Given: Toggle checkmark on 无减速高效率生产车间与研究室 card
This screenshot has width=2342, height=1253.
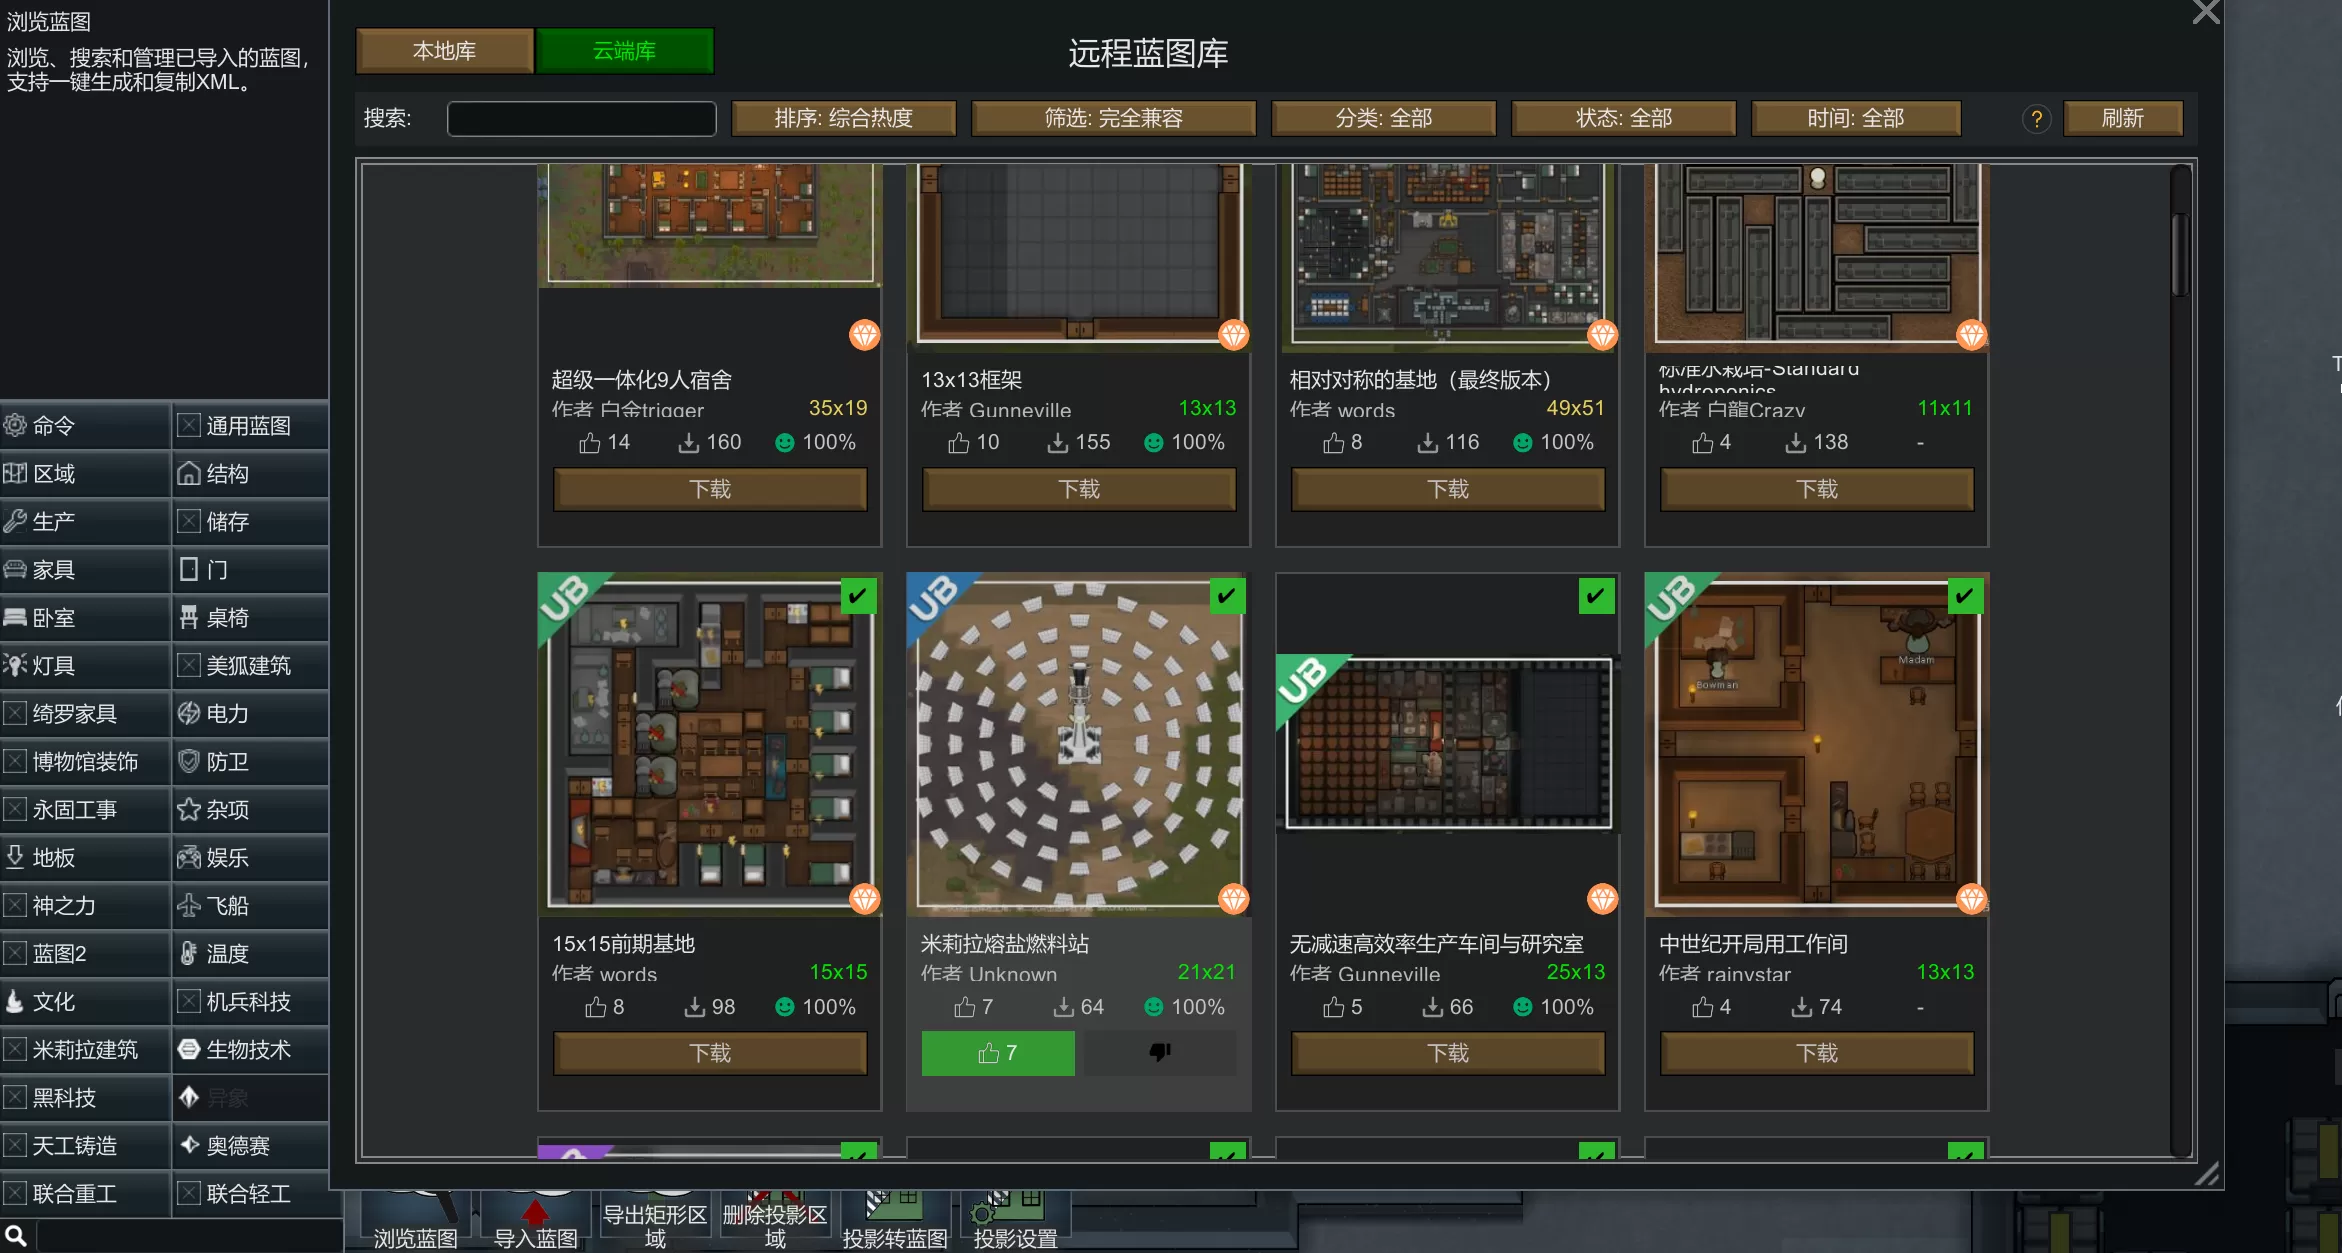Looking at the screenshot, I should tap(1595, 597).
